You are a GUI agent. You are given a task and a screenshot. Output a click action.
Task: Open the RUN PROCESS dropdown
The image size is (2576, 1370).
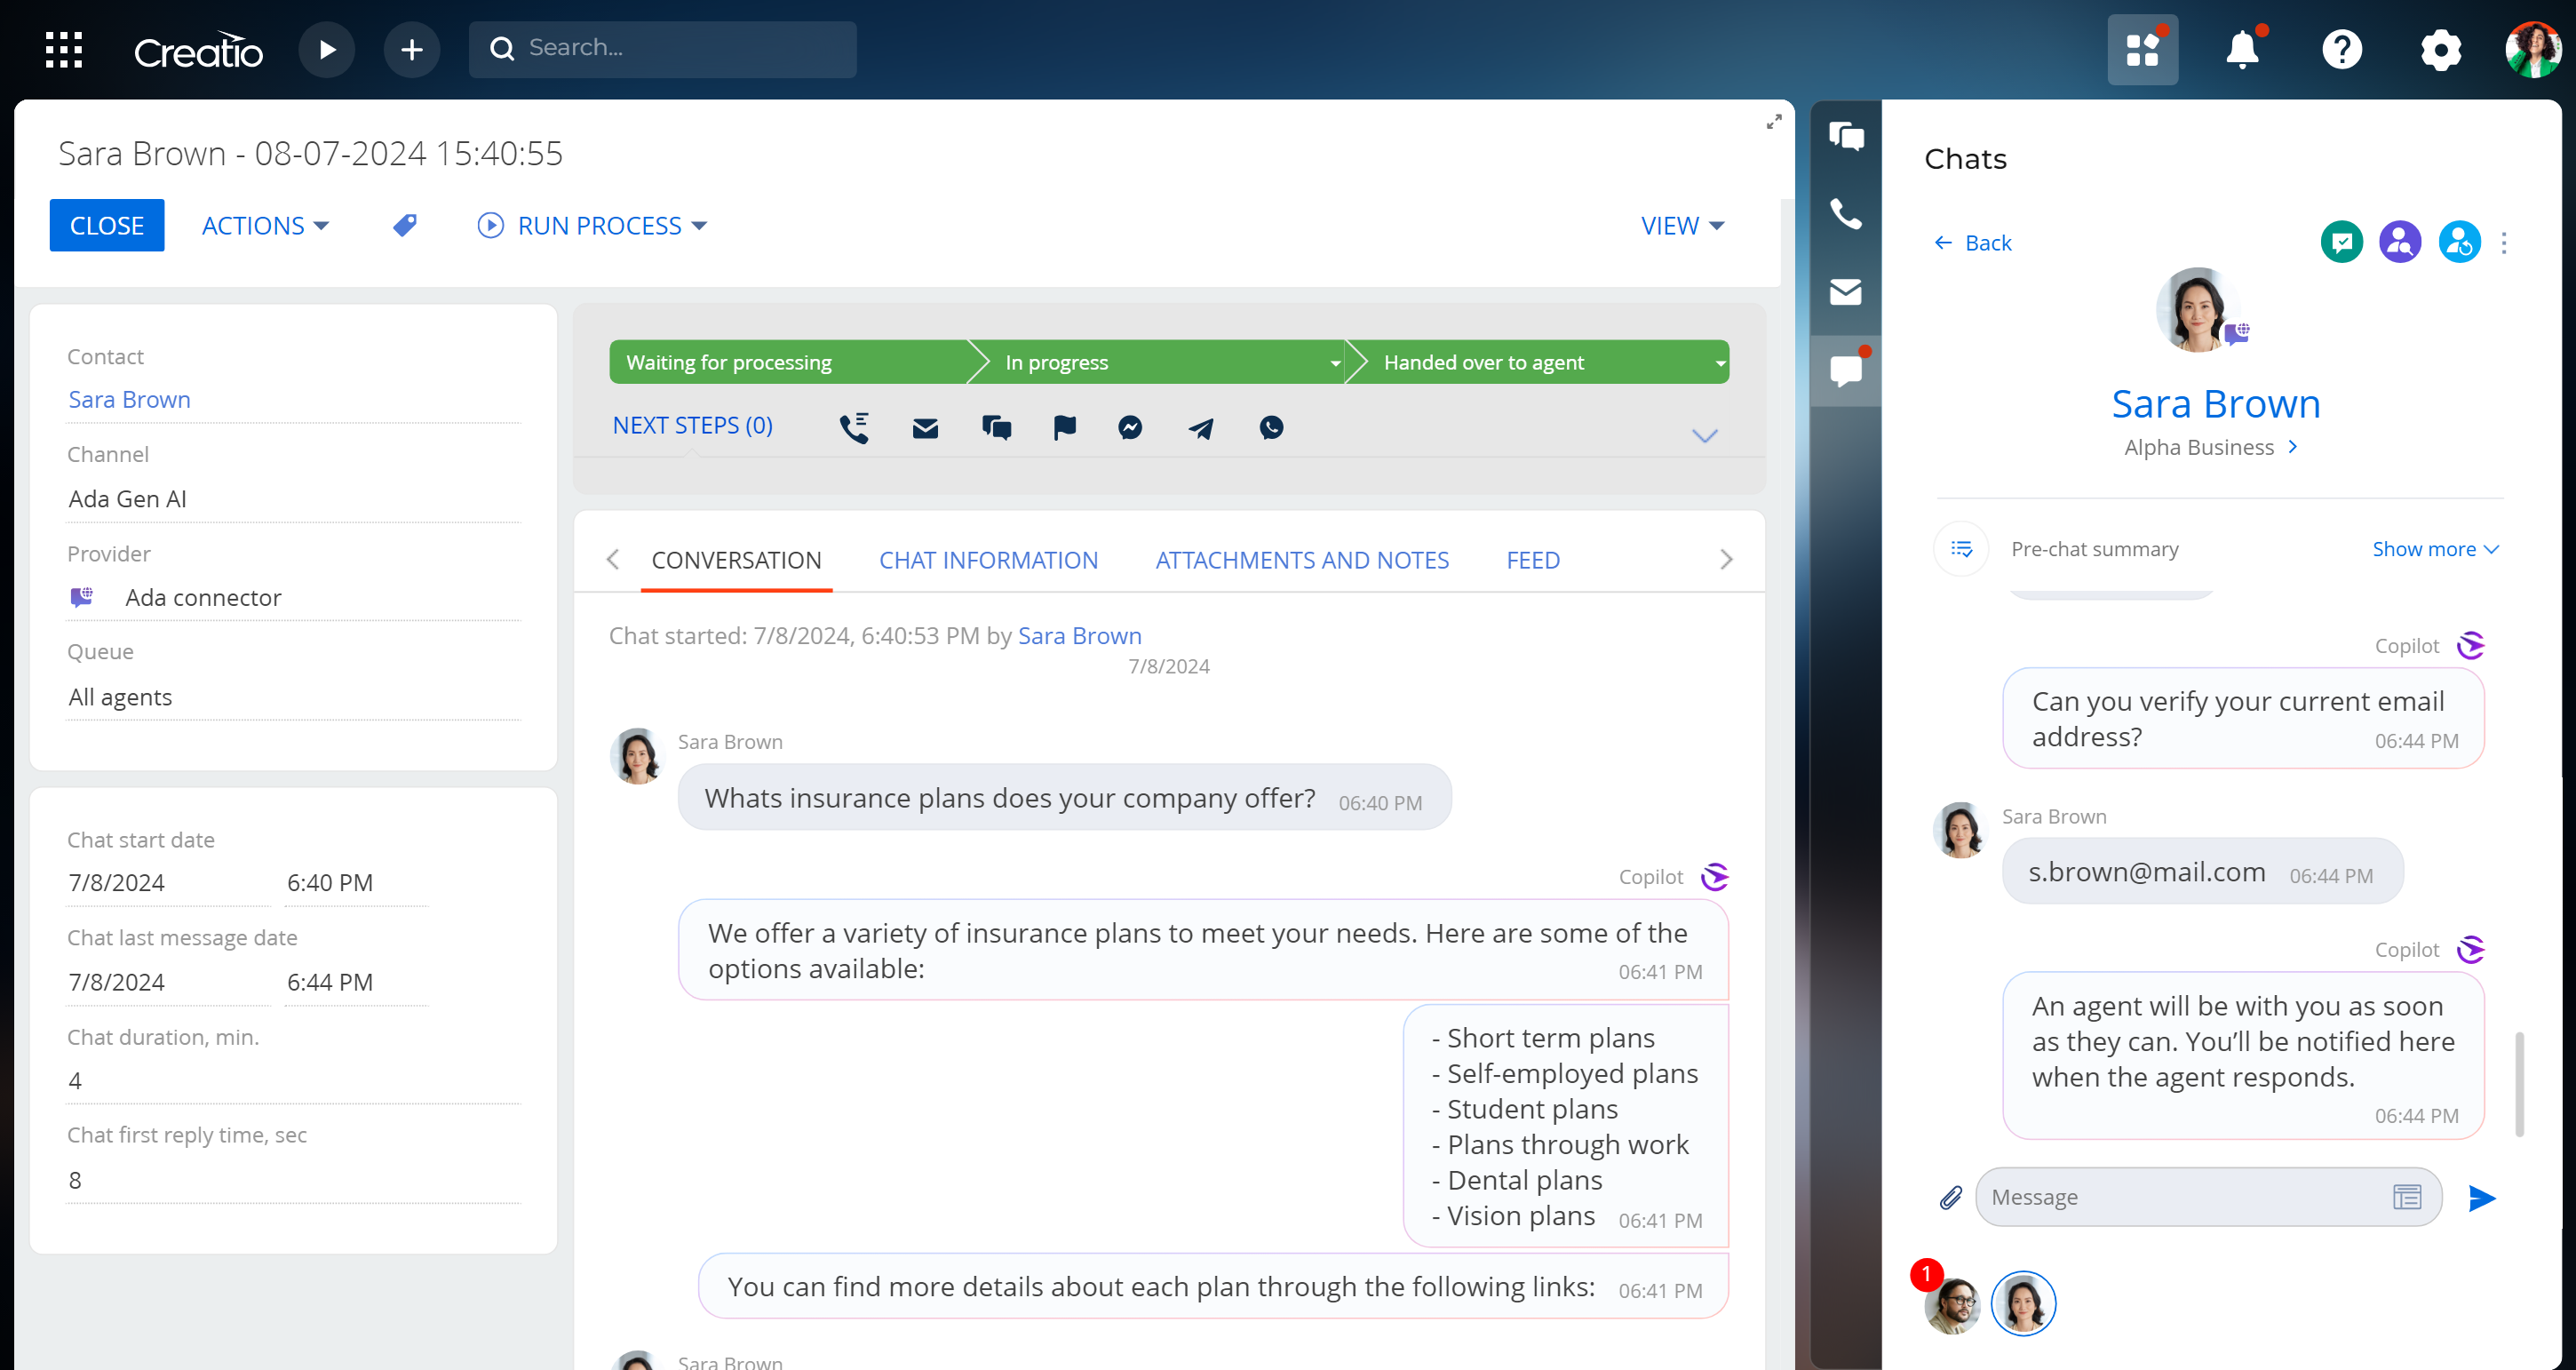pos(592,225)
